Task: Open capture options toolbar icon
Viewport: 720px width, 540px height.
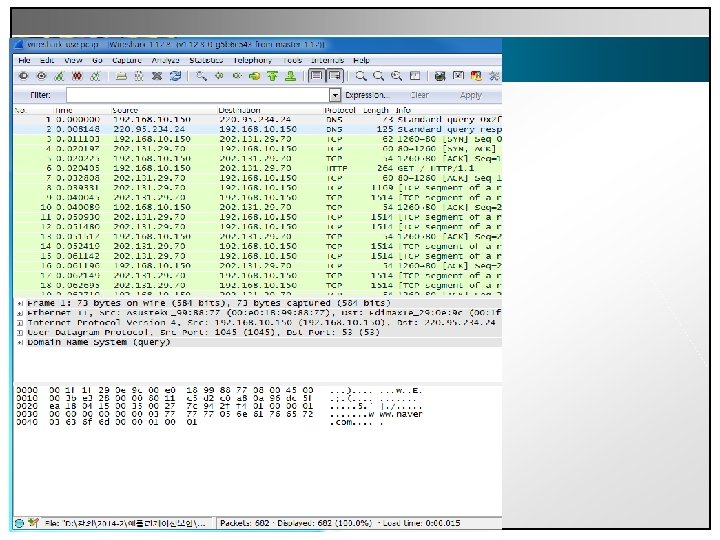Action: tap(41, 76)
